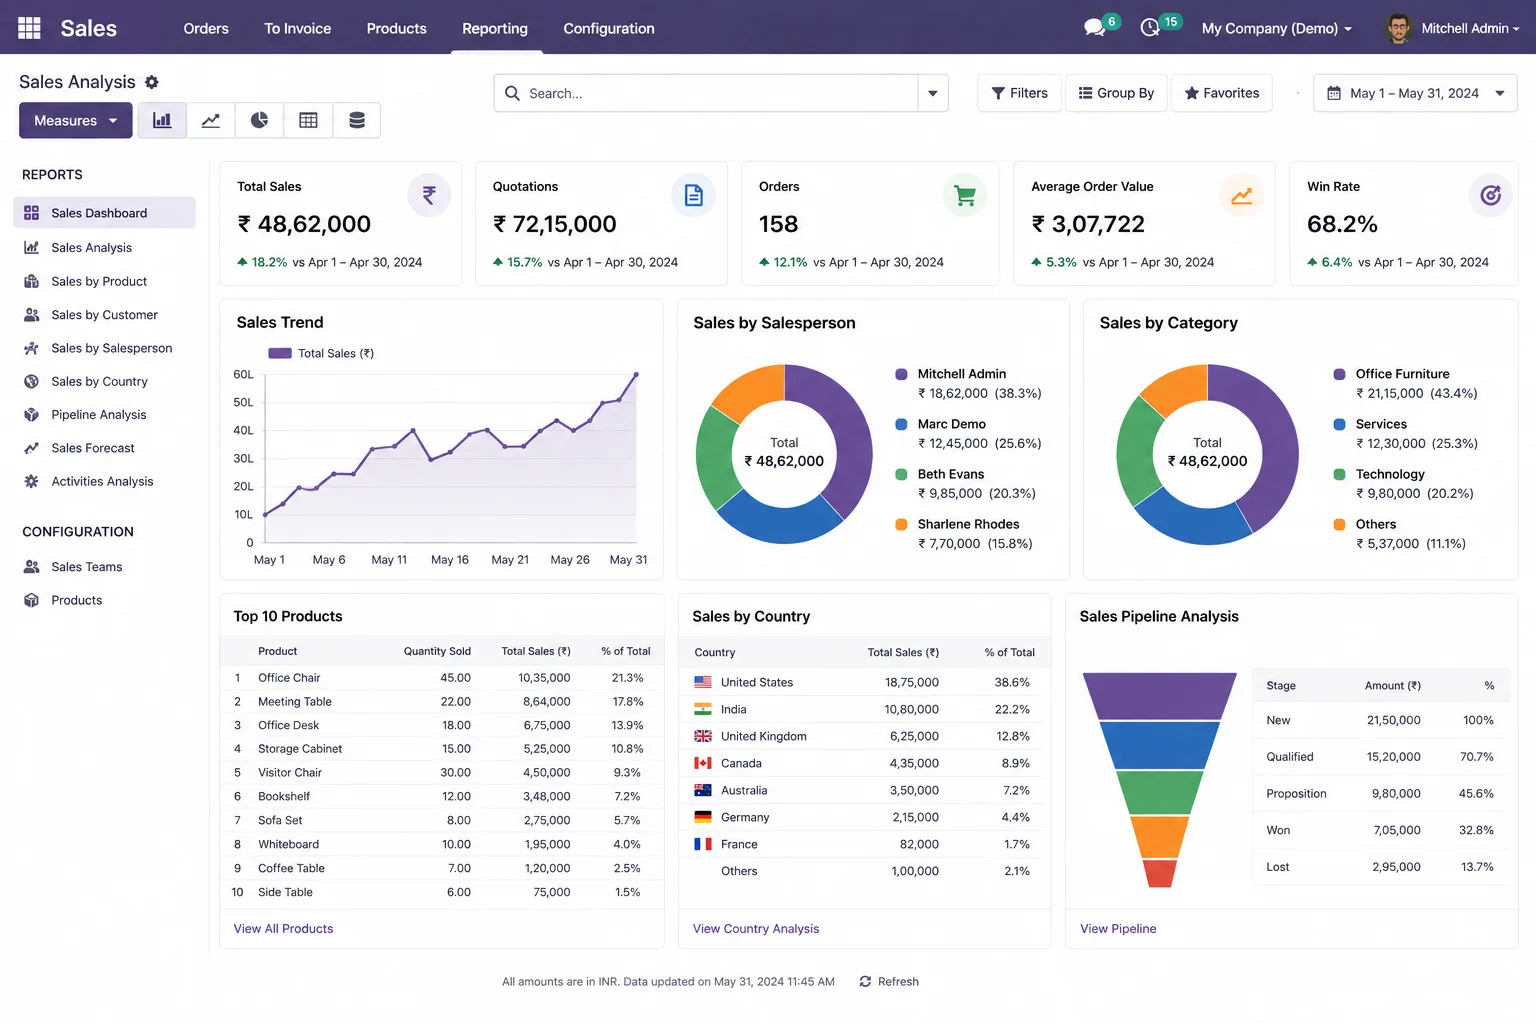The width and height of the screenshot is (1536, 1024).
Task: Click the Sales Teams people icon
Action: tap(31, 567)
